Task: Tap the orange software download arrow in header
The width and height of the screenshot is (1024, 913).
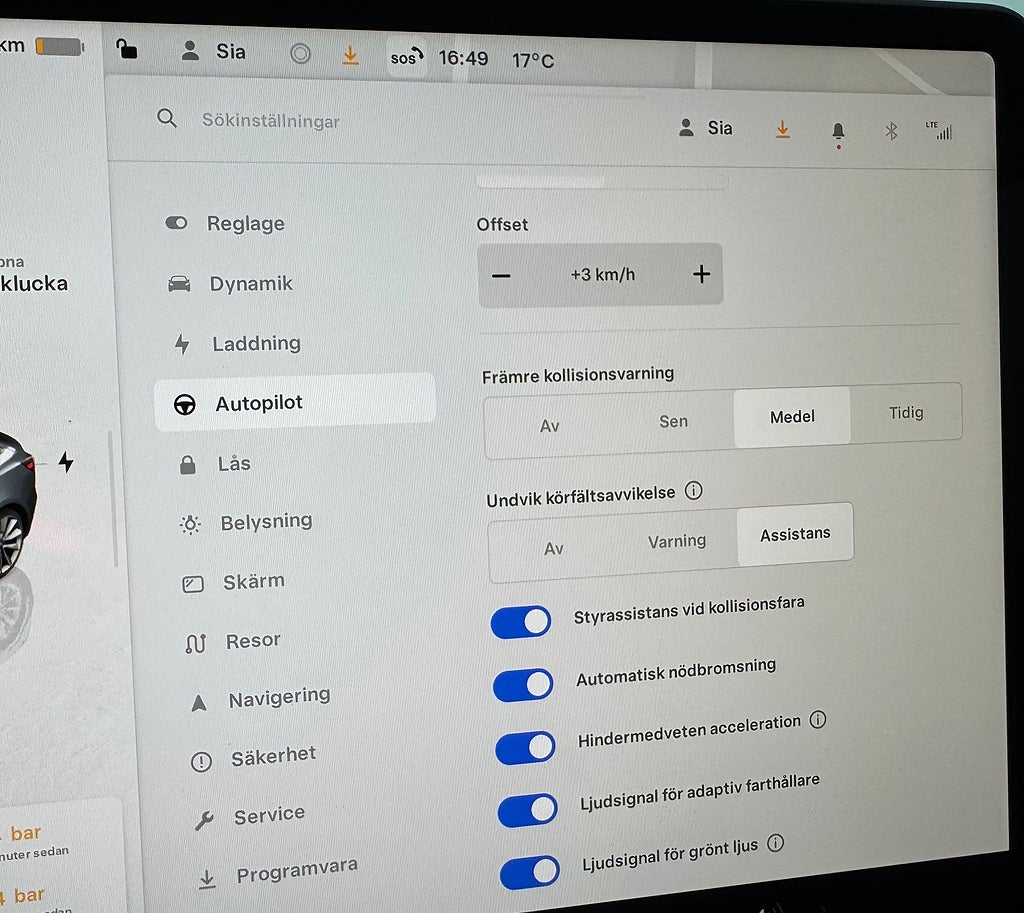Action: pos(782,130)
